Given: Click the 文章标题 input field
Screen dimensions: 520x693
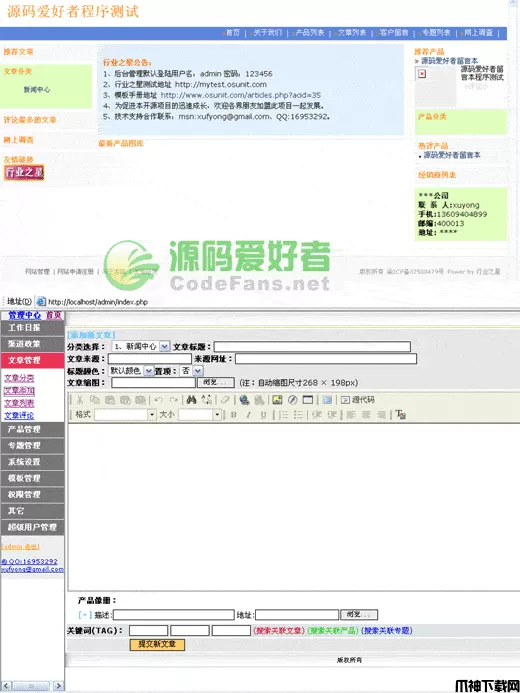Looking at the screenshot, I should click(312, 346).
